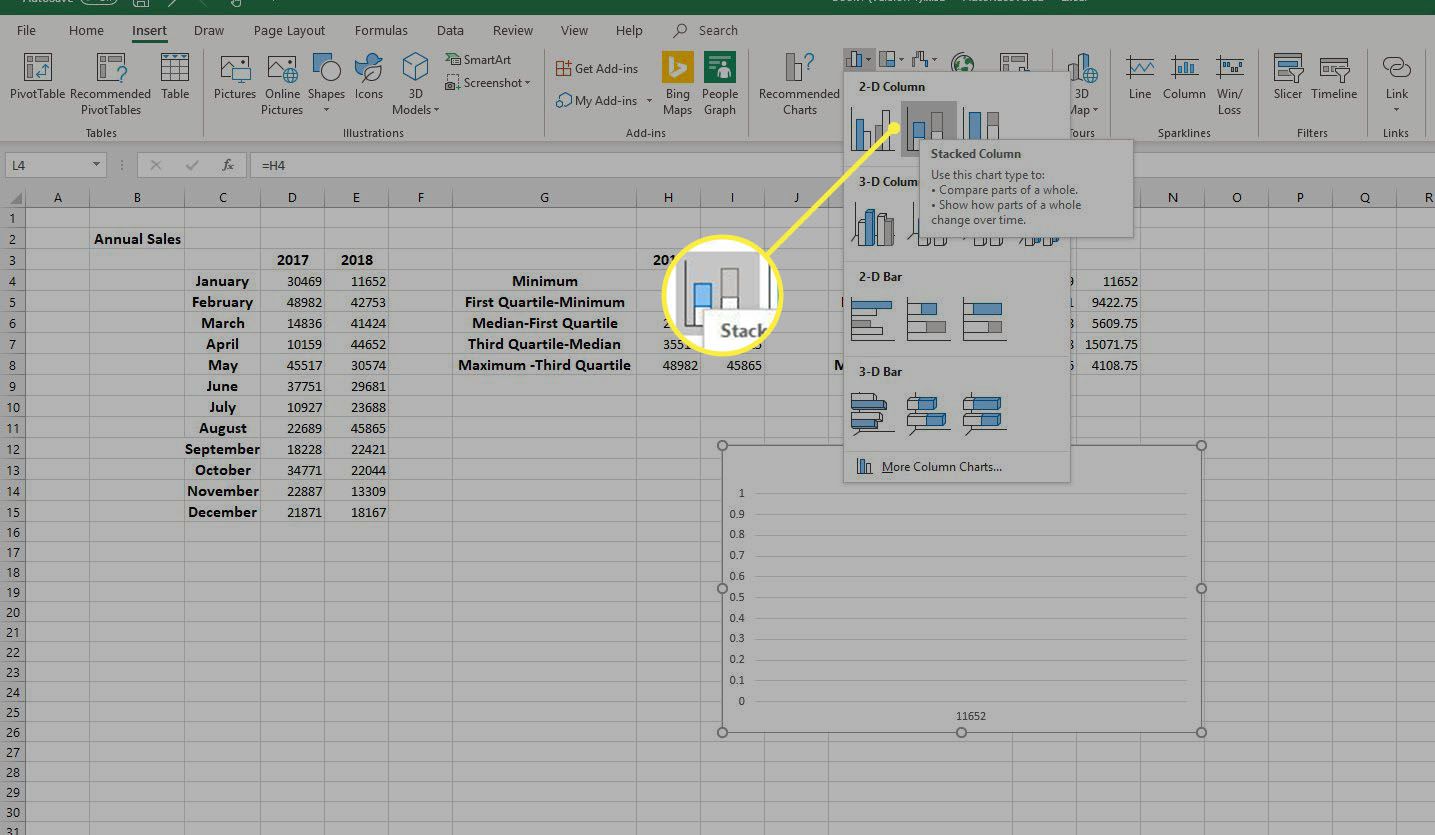Click the Get Add-ins button
The height and width of the screenshot is (835, 1435).
coord(597,69)
